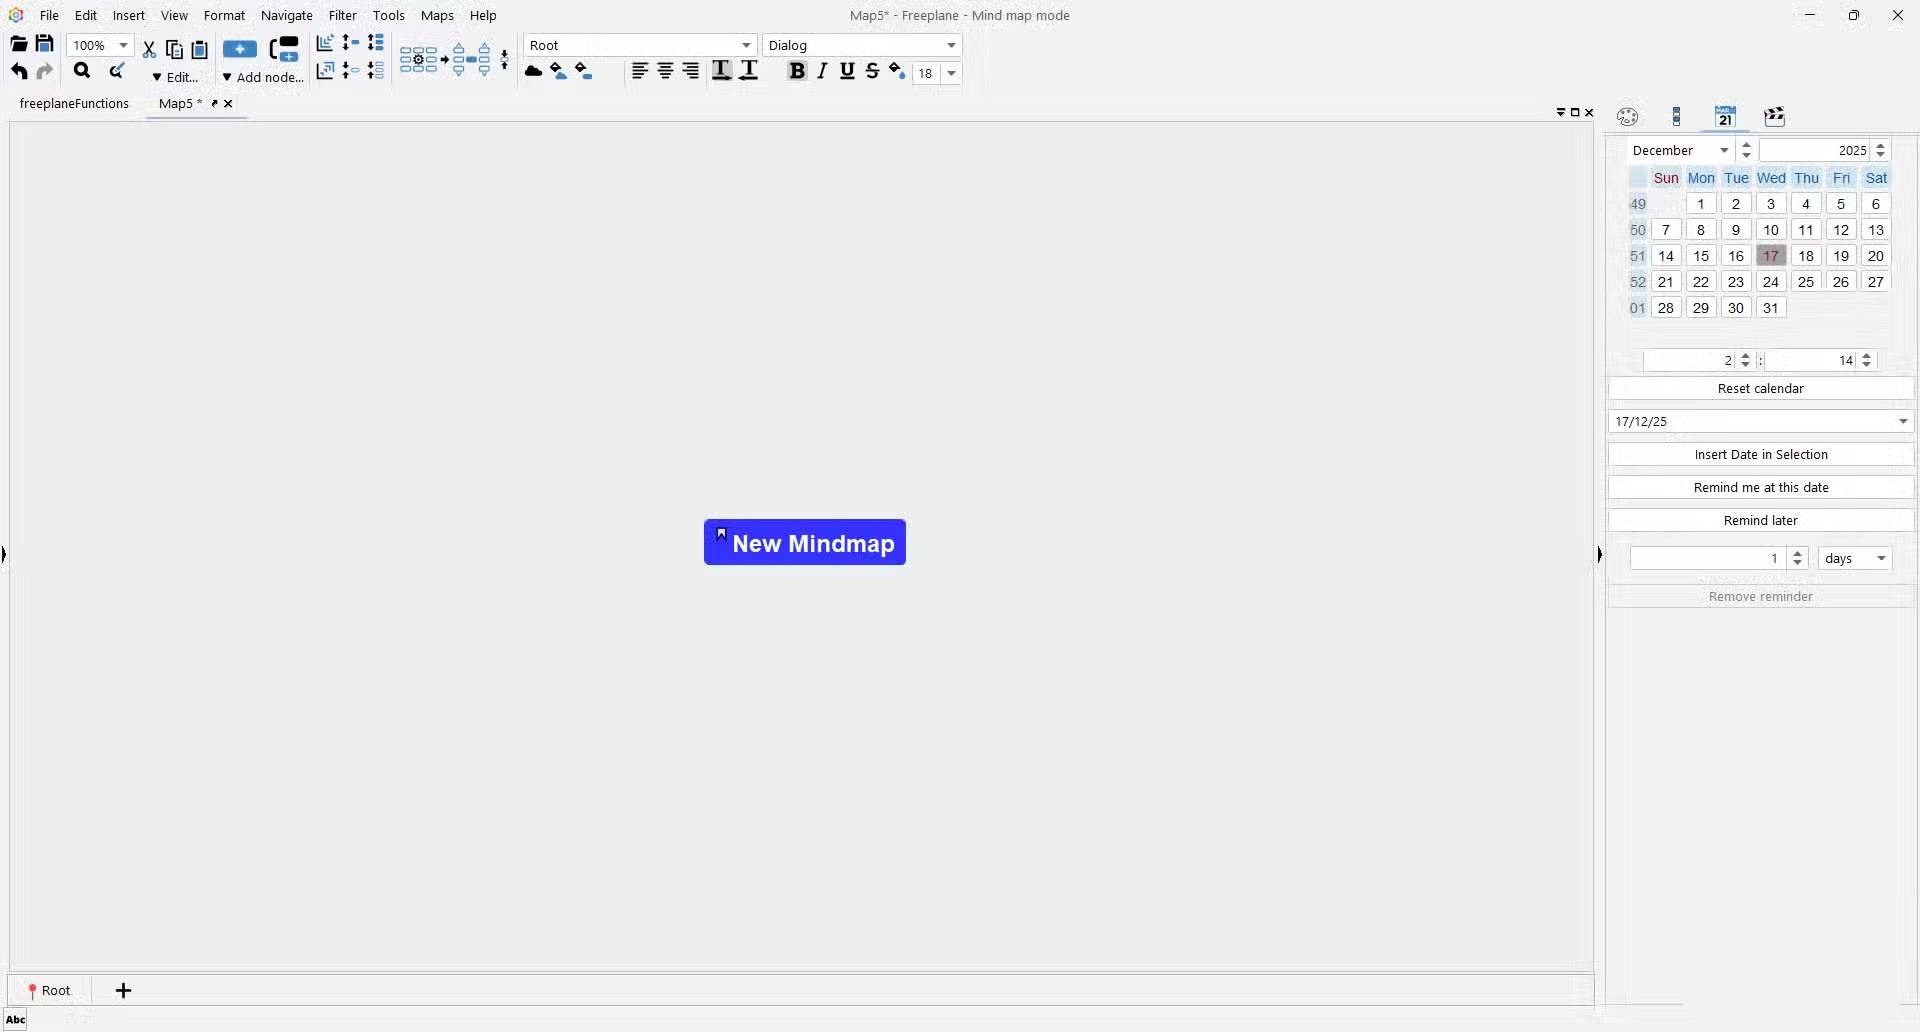
Task: Open the clapperboard panel tab
Action: point(1775,117)
